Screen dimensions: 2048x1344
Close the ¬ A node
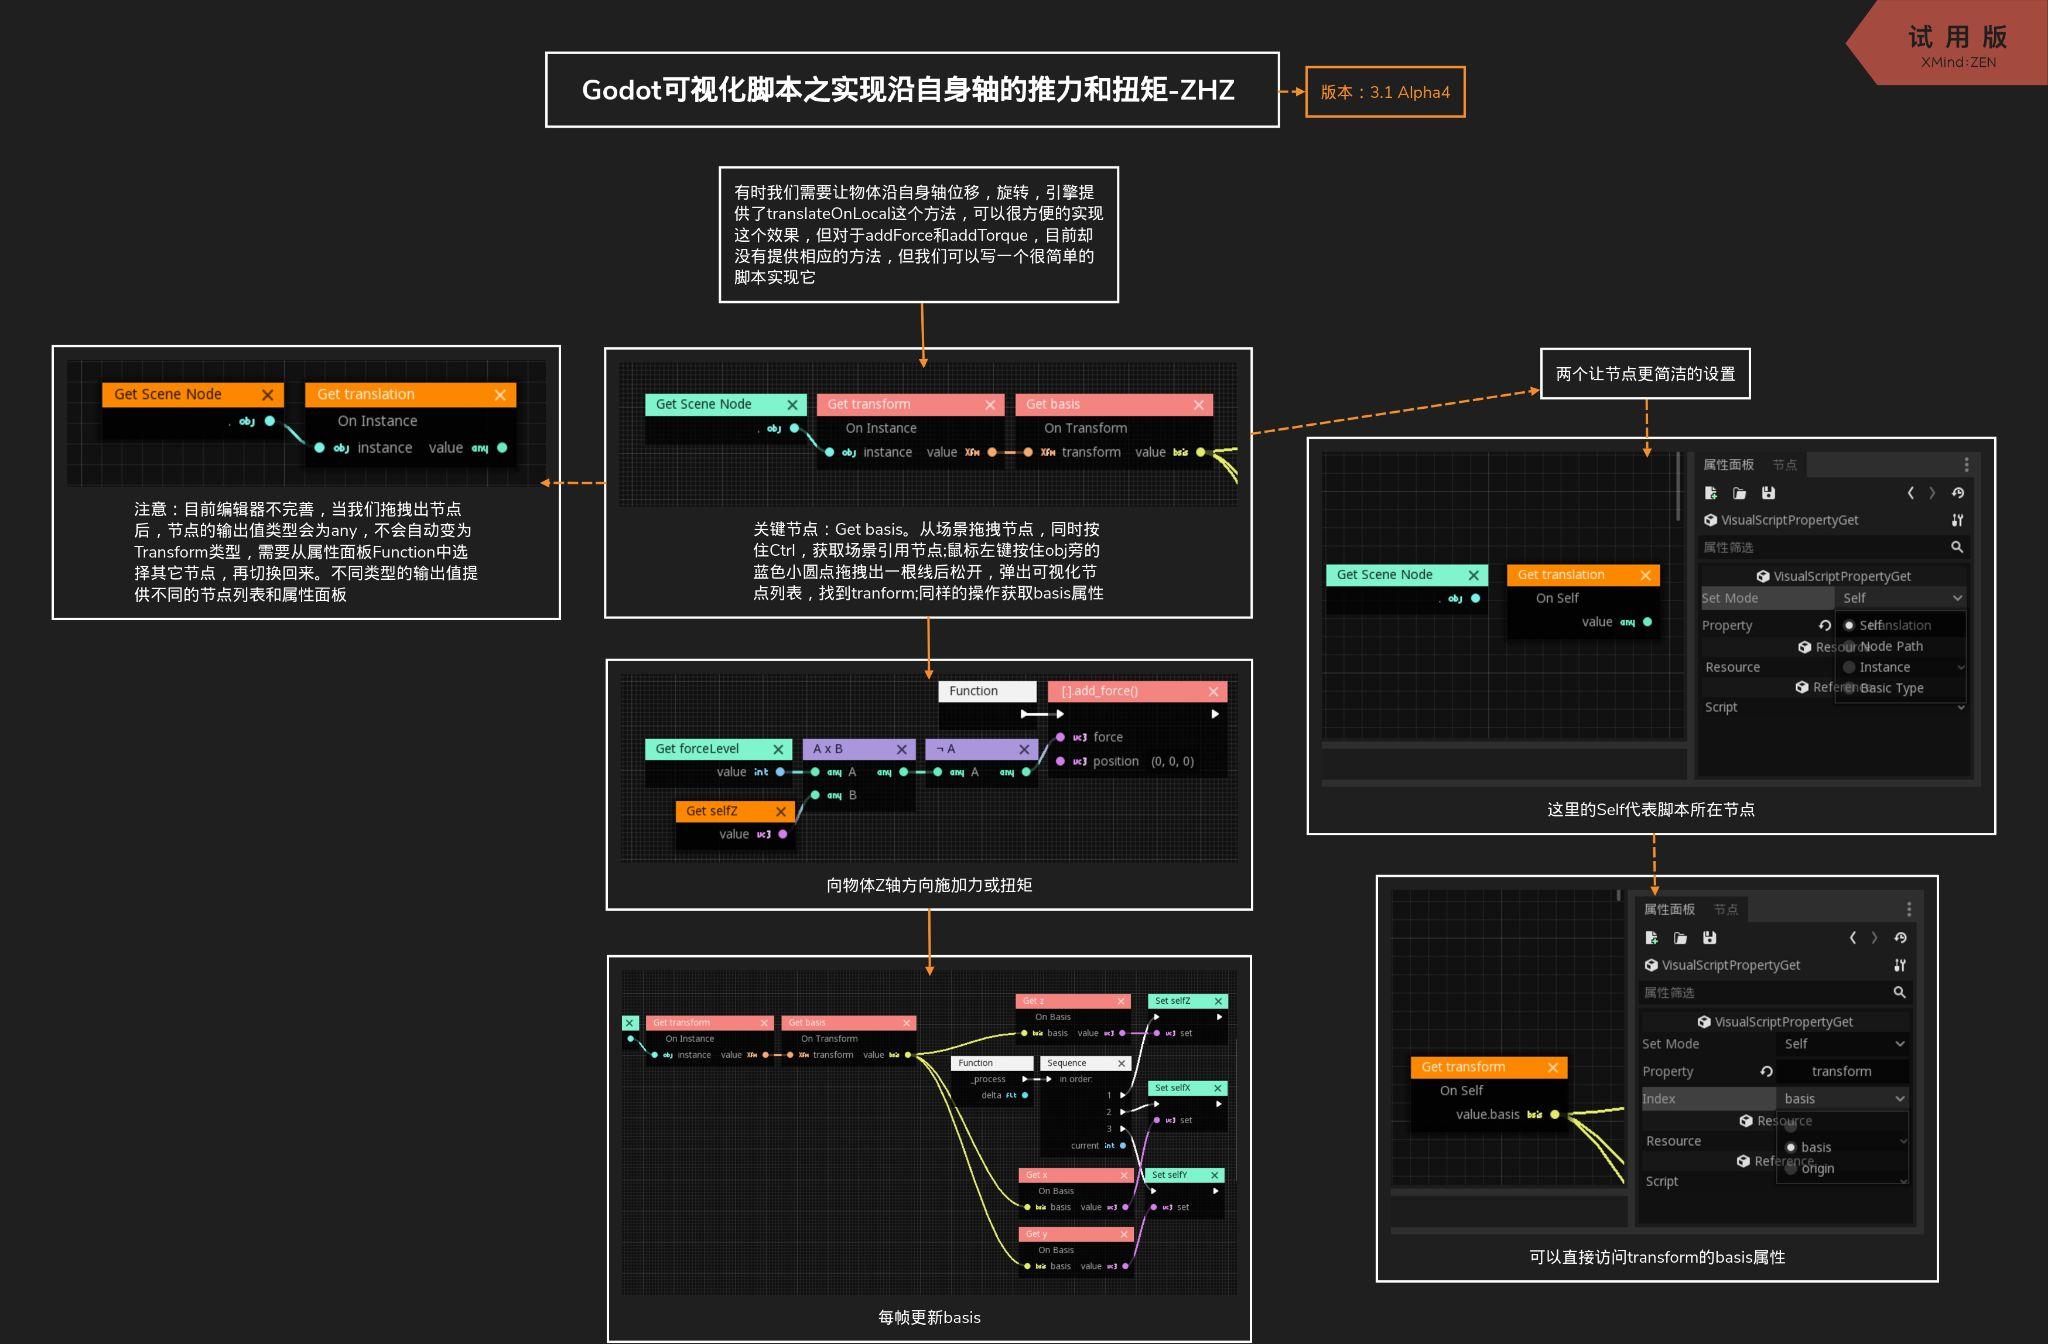[1024, 749]
